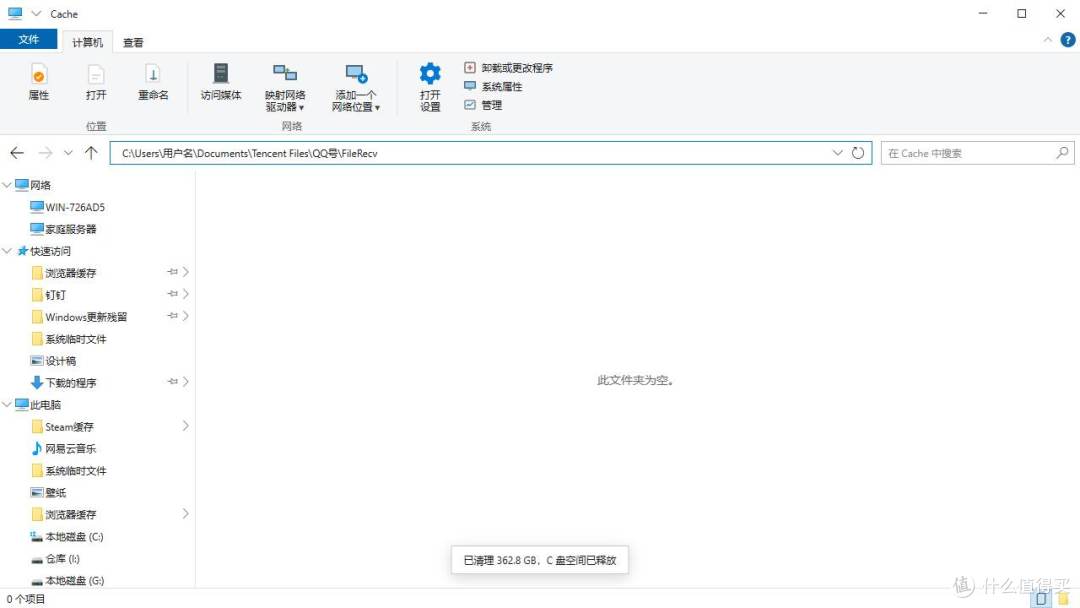
Task: Expand Windows更新残留 chevron
Action: (x=185, y=316)
